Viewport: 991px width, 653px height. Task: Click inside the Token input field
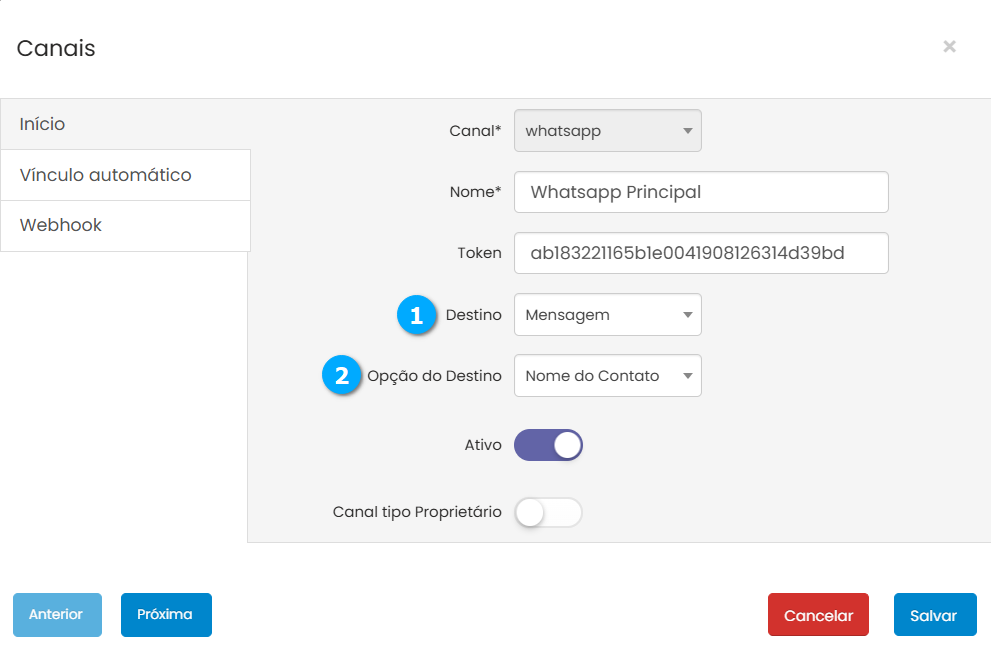click(700, 253)
